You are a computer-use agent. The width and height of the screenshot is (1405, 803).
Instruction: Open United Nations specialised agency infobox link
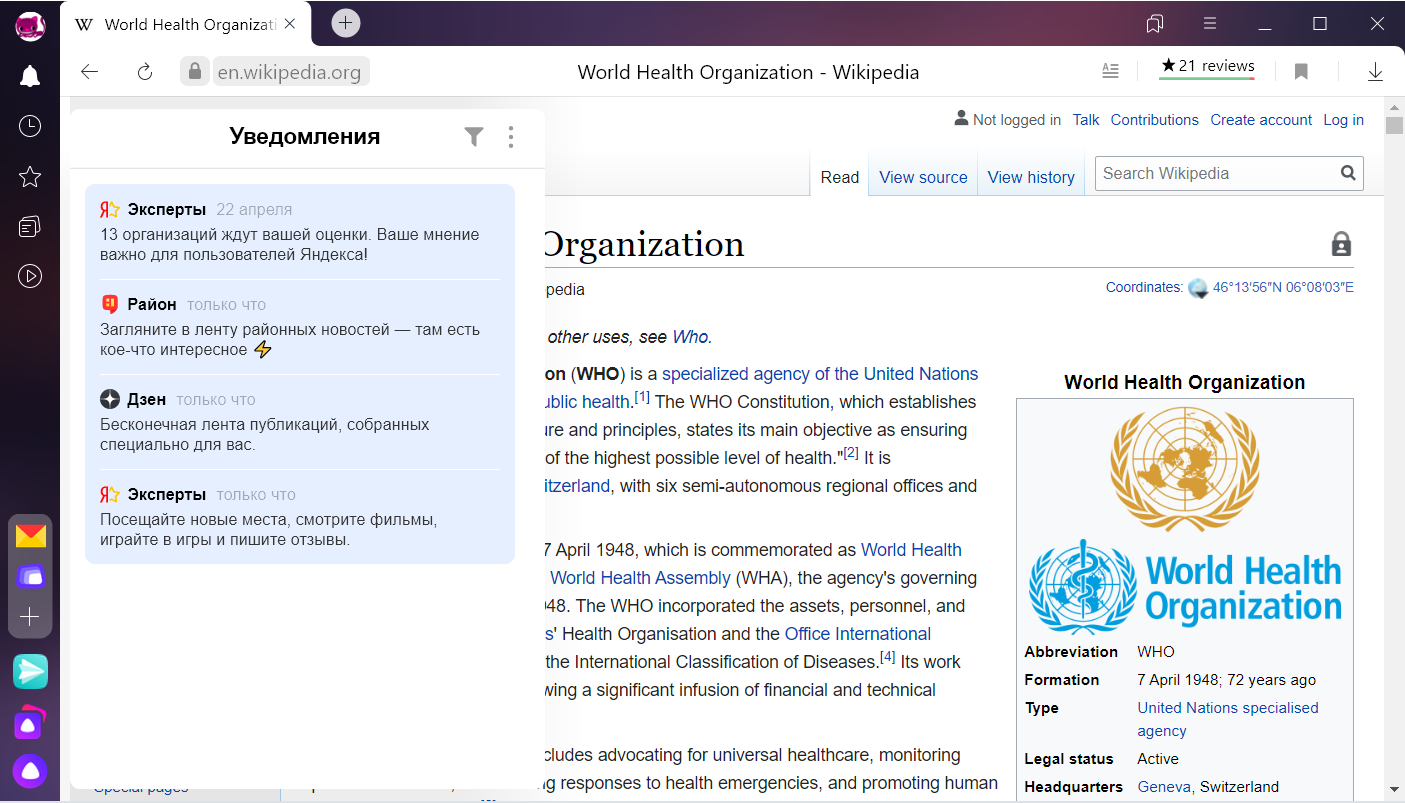pyautogui.click(x=1228, y=719)
